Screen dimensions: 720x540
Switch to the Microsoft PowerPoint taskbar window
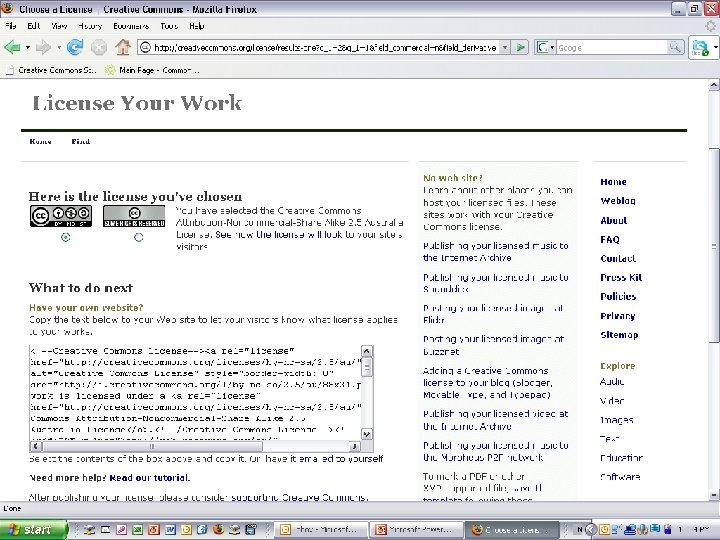pyautogui.click(x=416, y=529)
